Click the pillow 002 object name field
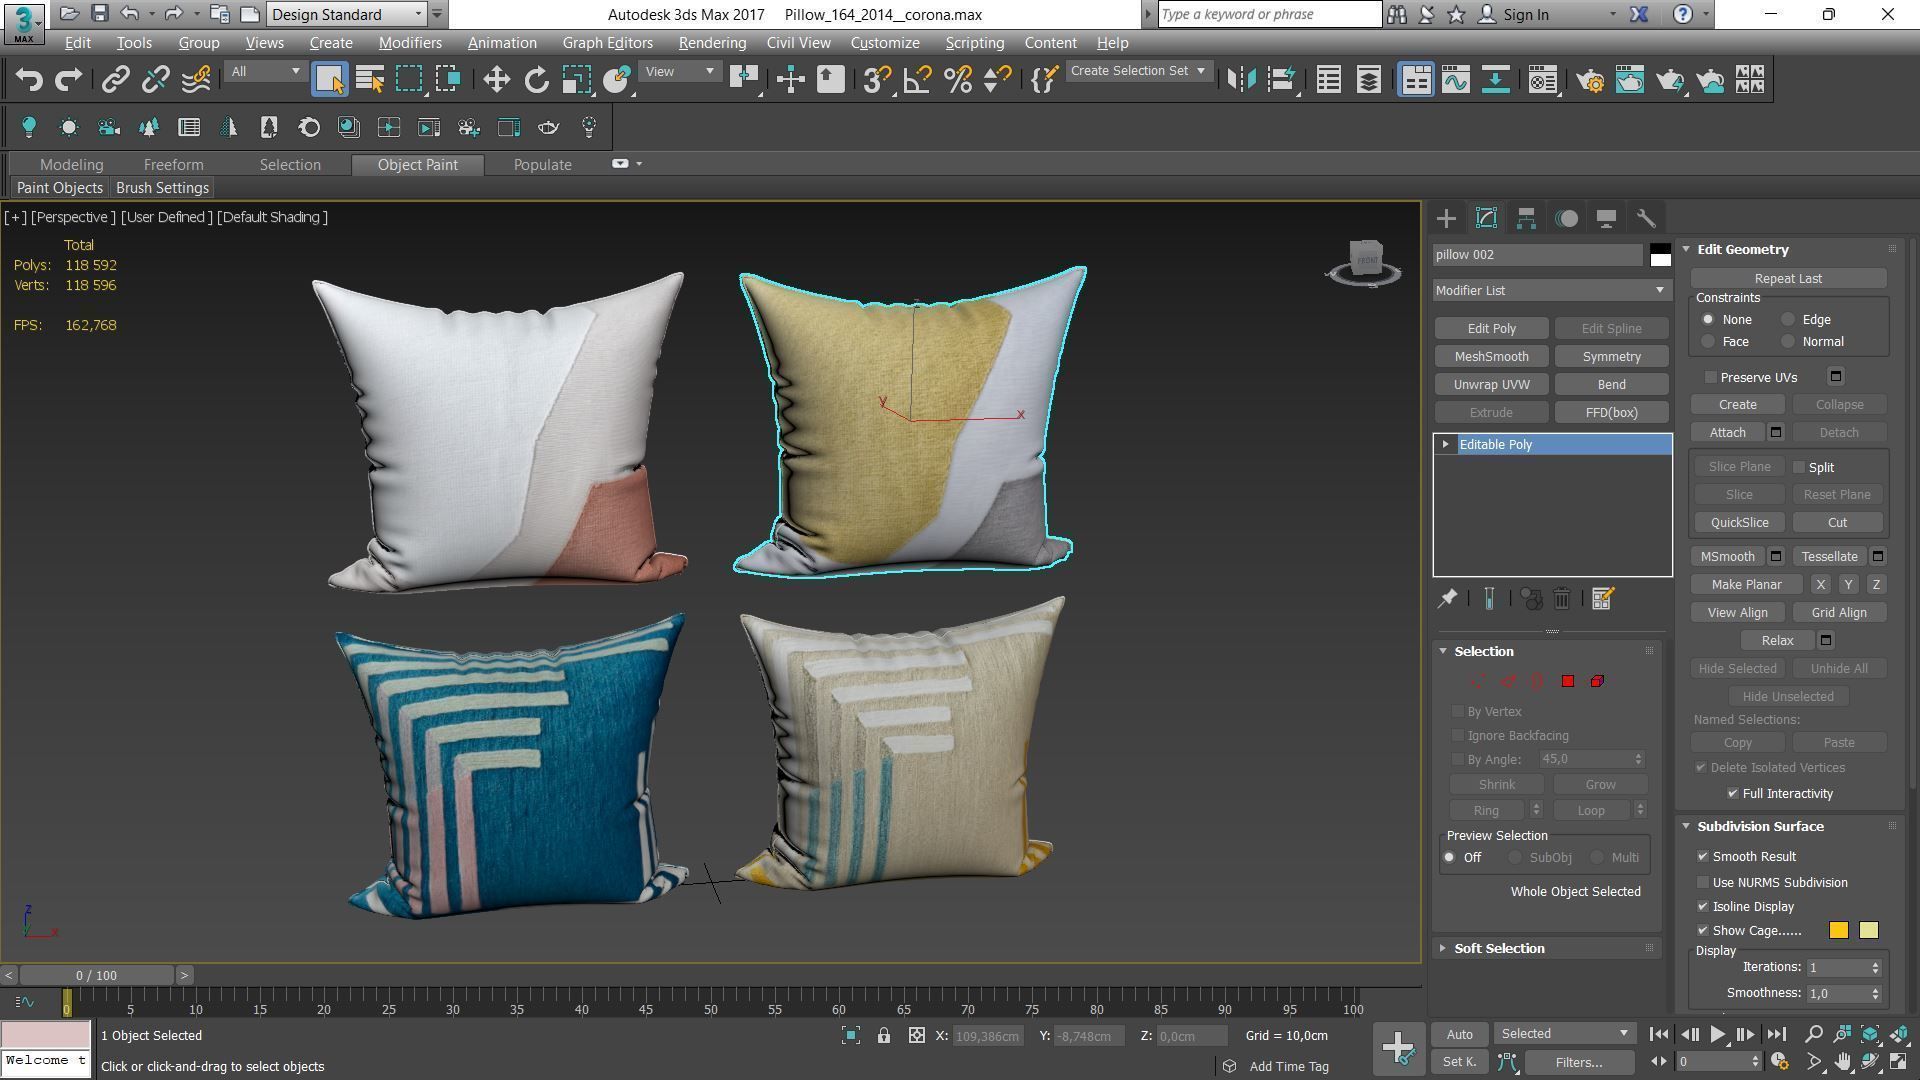The width and height of the screenshot is (1920, 1080). coord(1537,255)
